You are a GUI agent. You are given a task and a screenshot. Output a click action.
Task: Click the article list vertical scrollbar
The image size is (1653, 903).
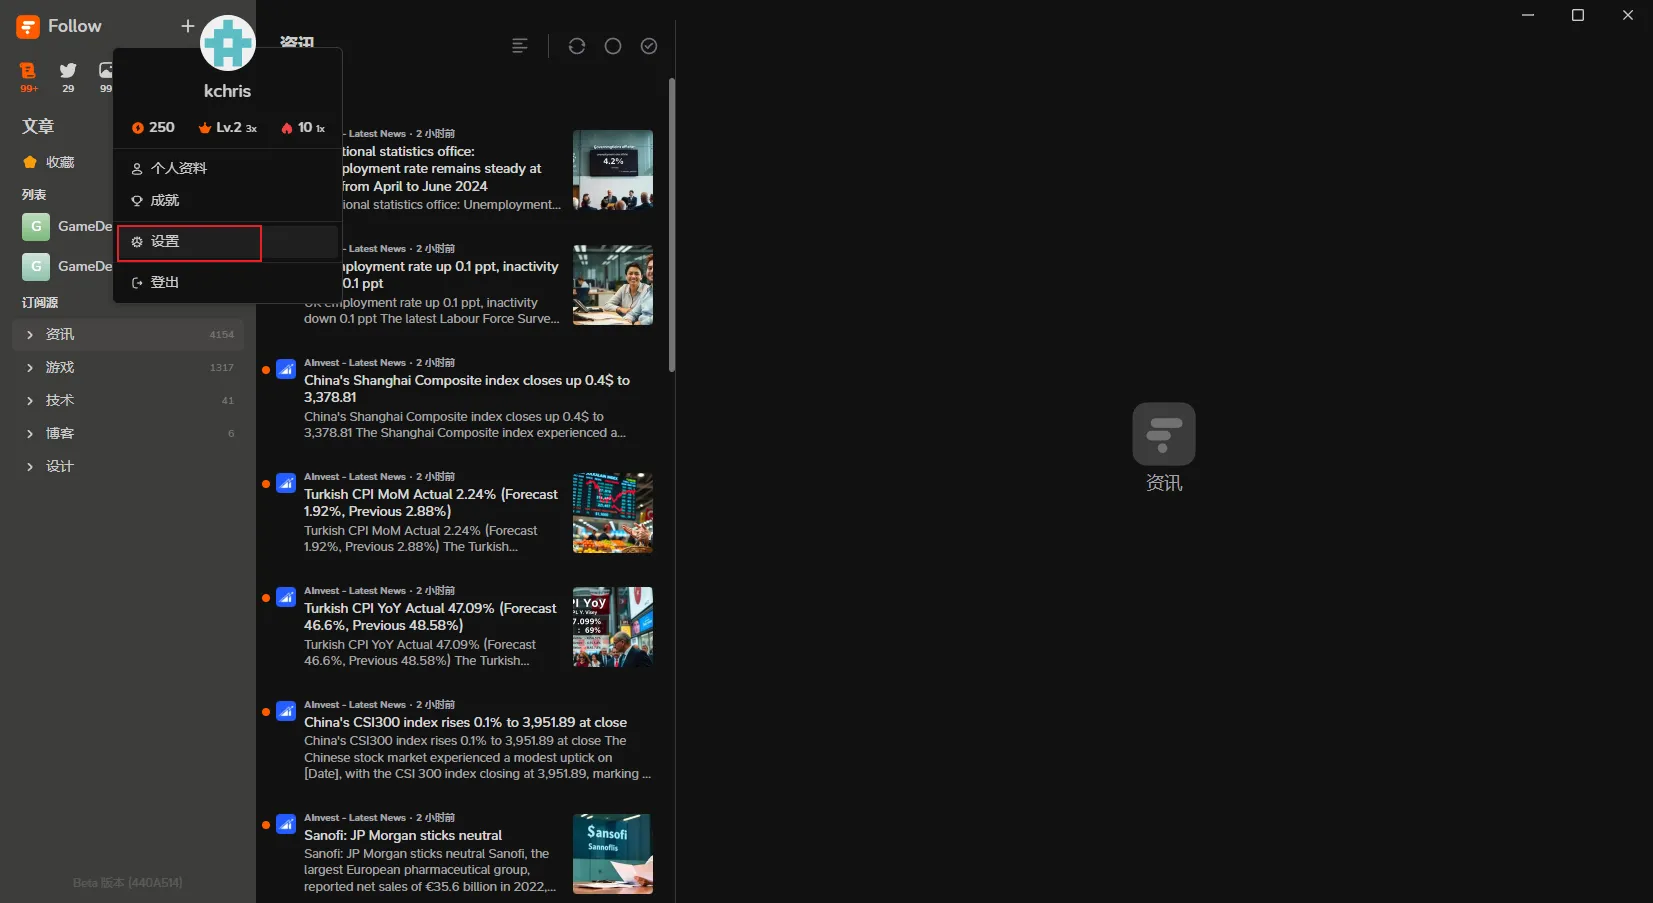coord(672,225)
